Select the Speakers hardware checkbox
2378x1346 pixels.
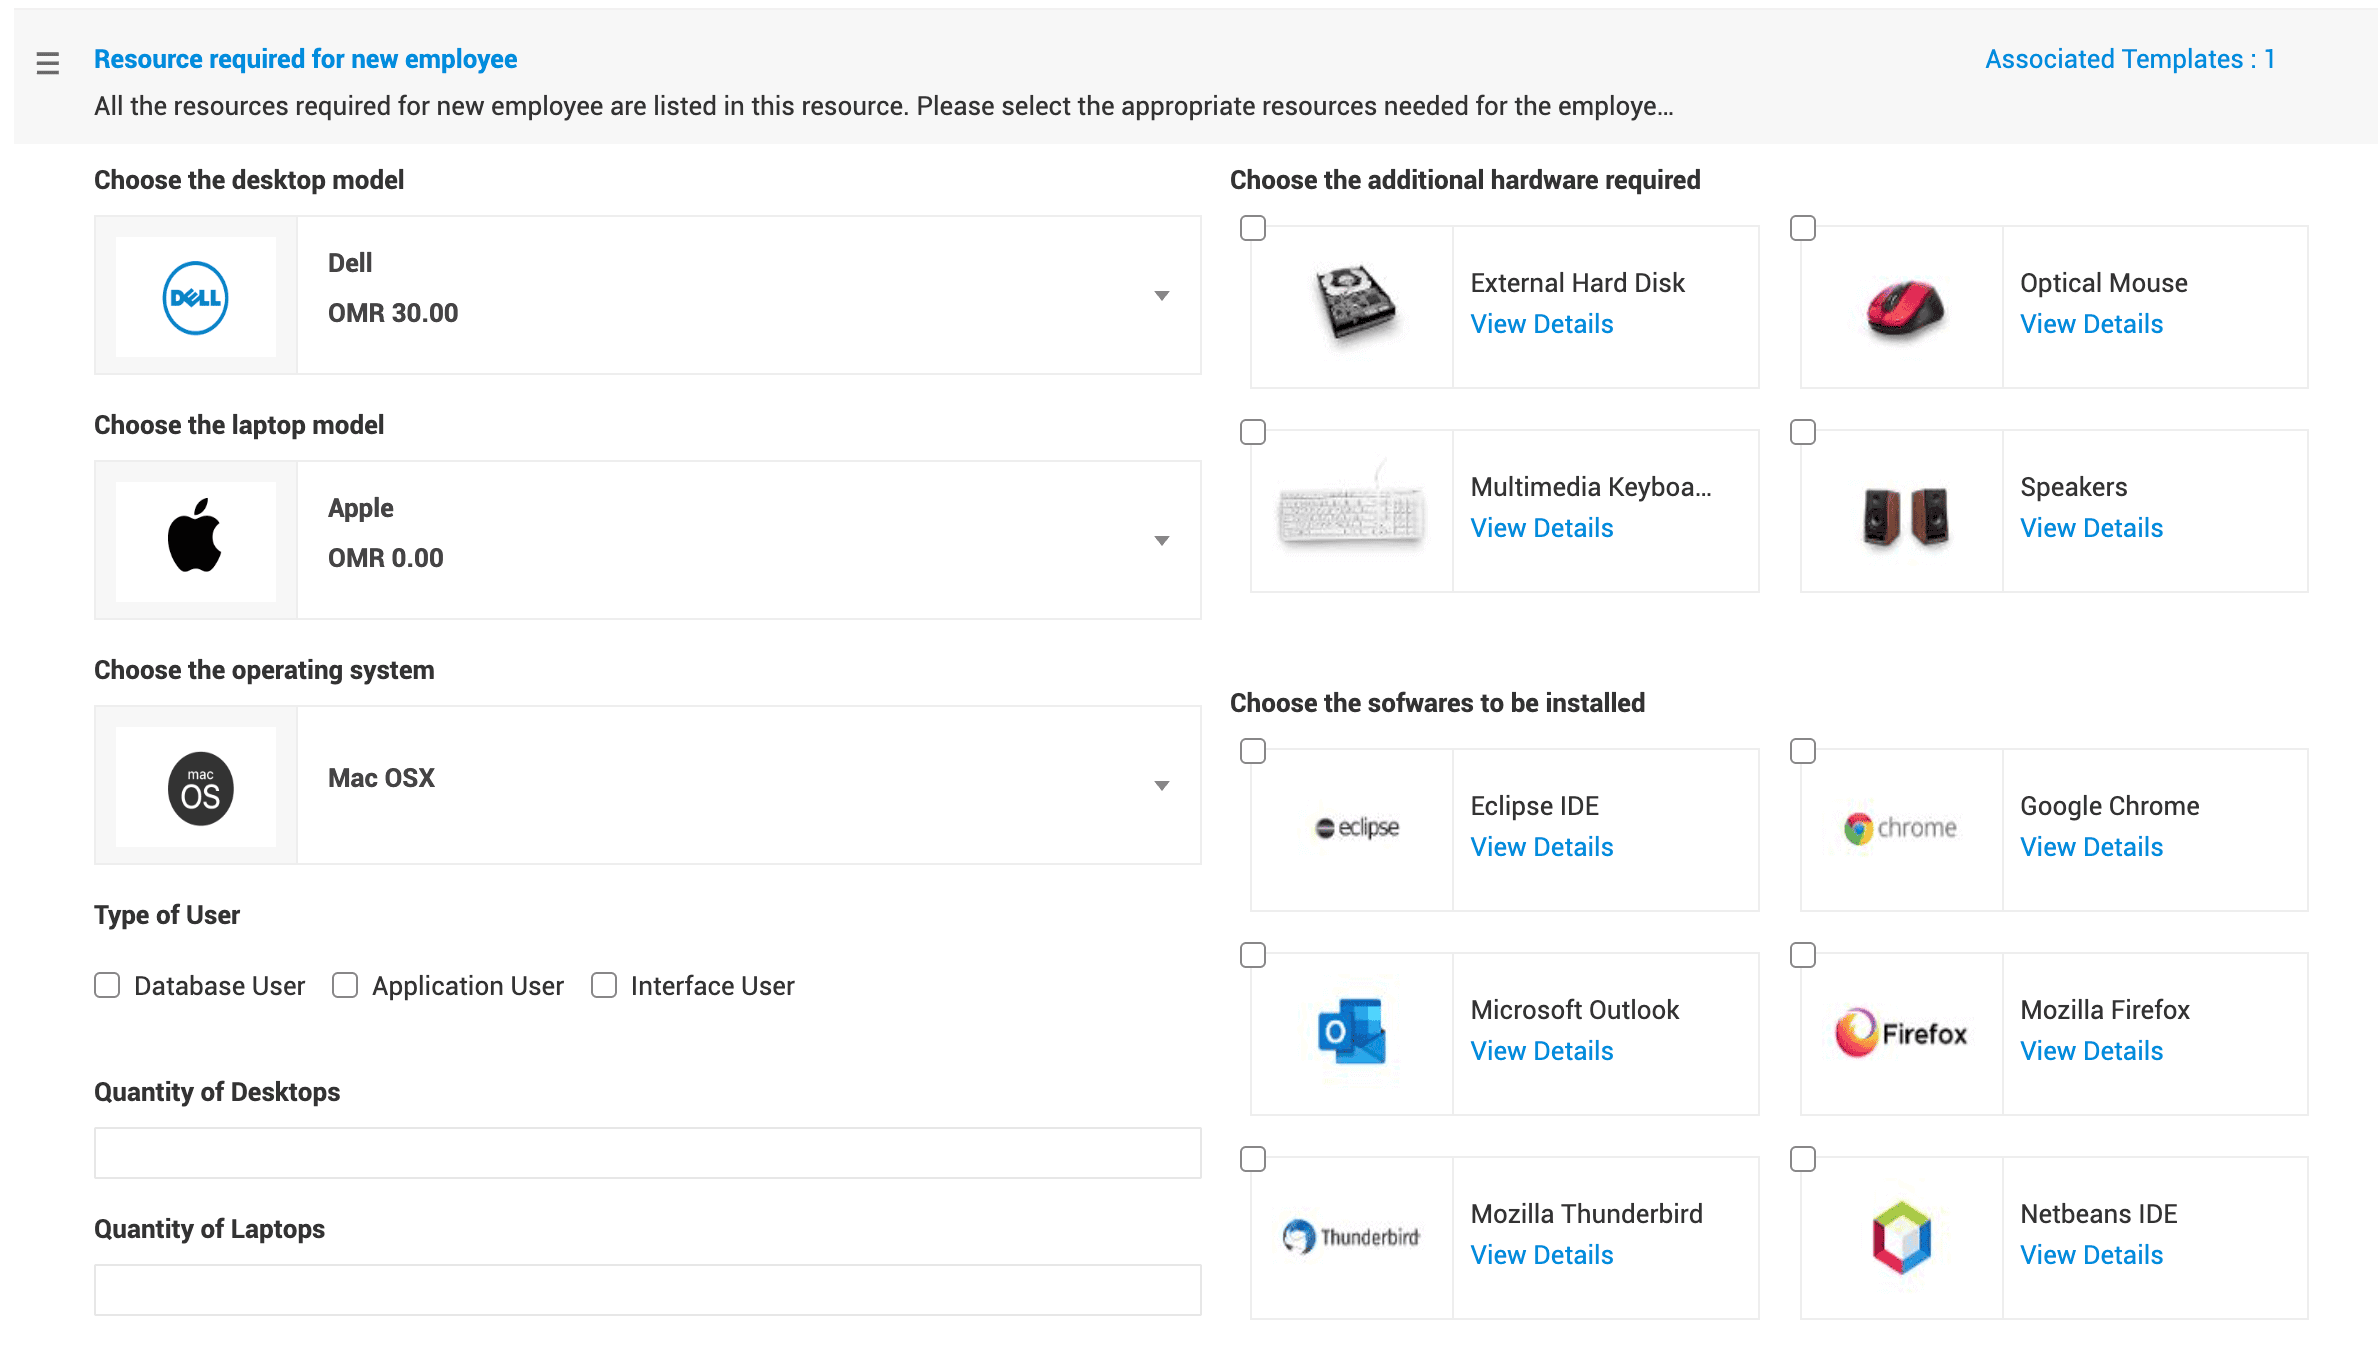click(1802, 432)
